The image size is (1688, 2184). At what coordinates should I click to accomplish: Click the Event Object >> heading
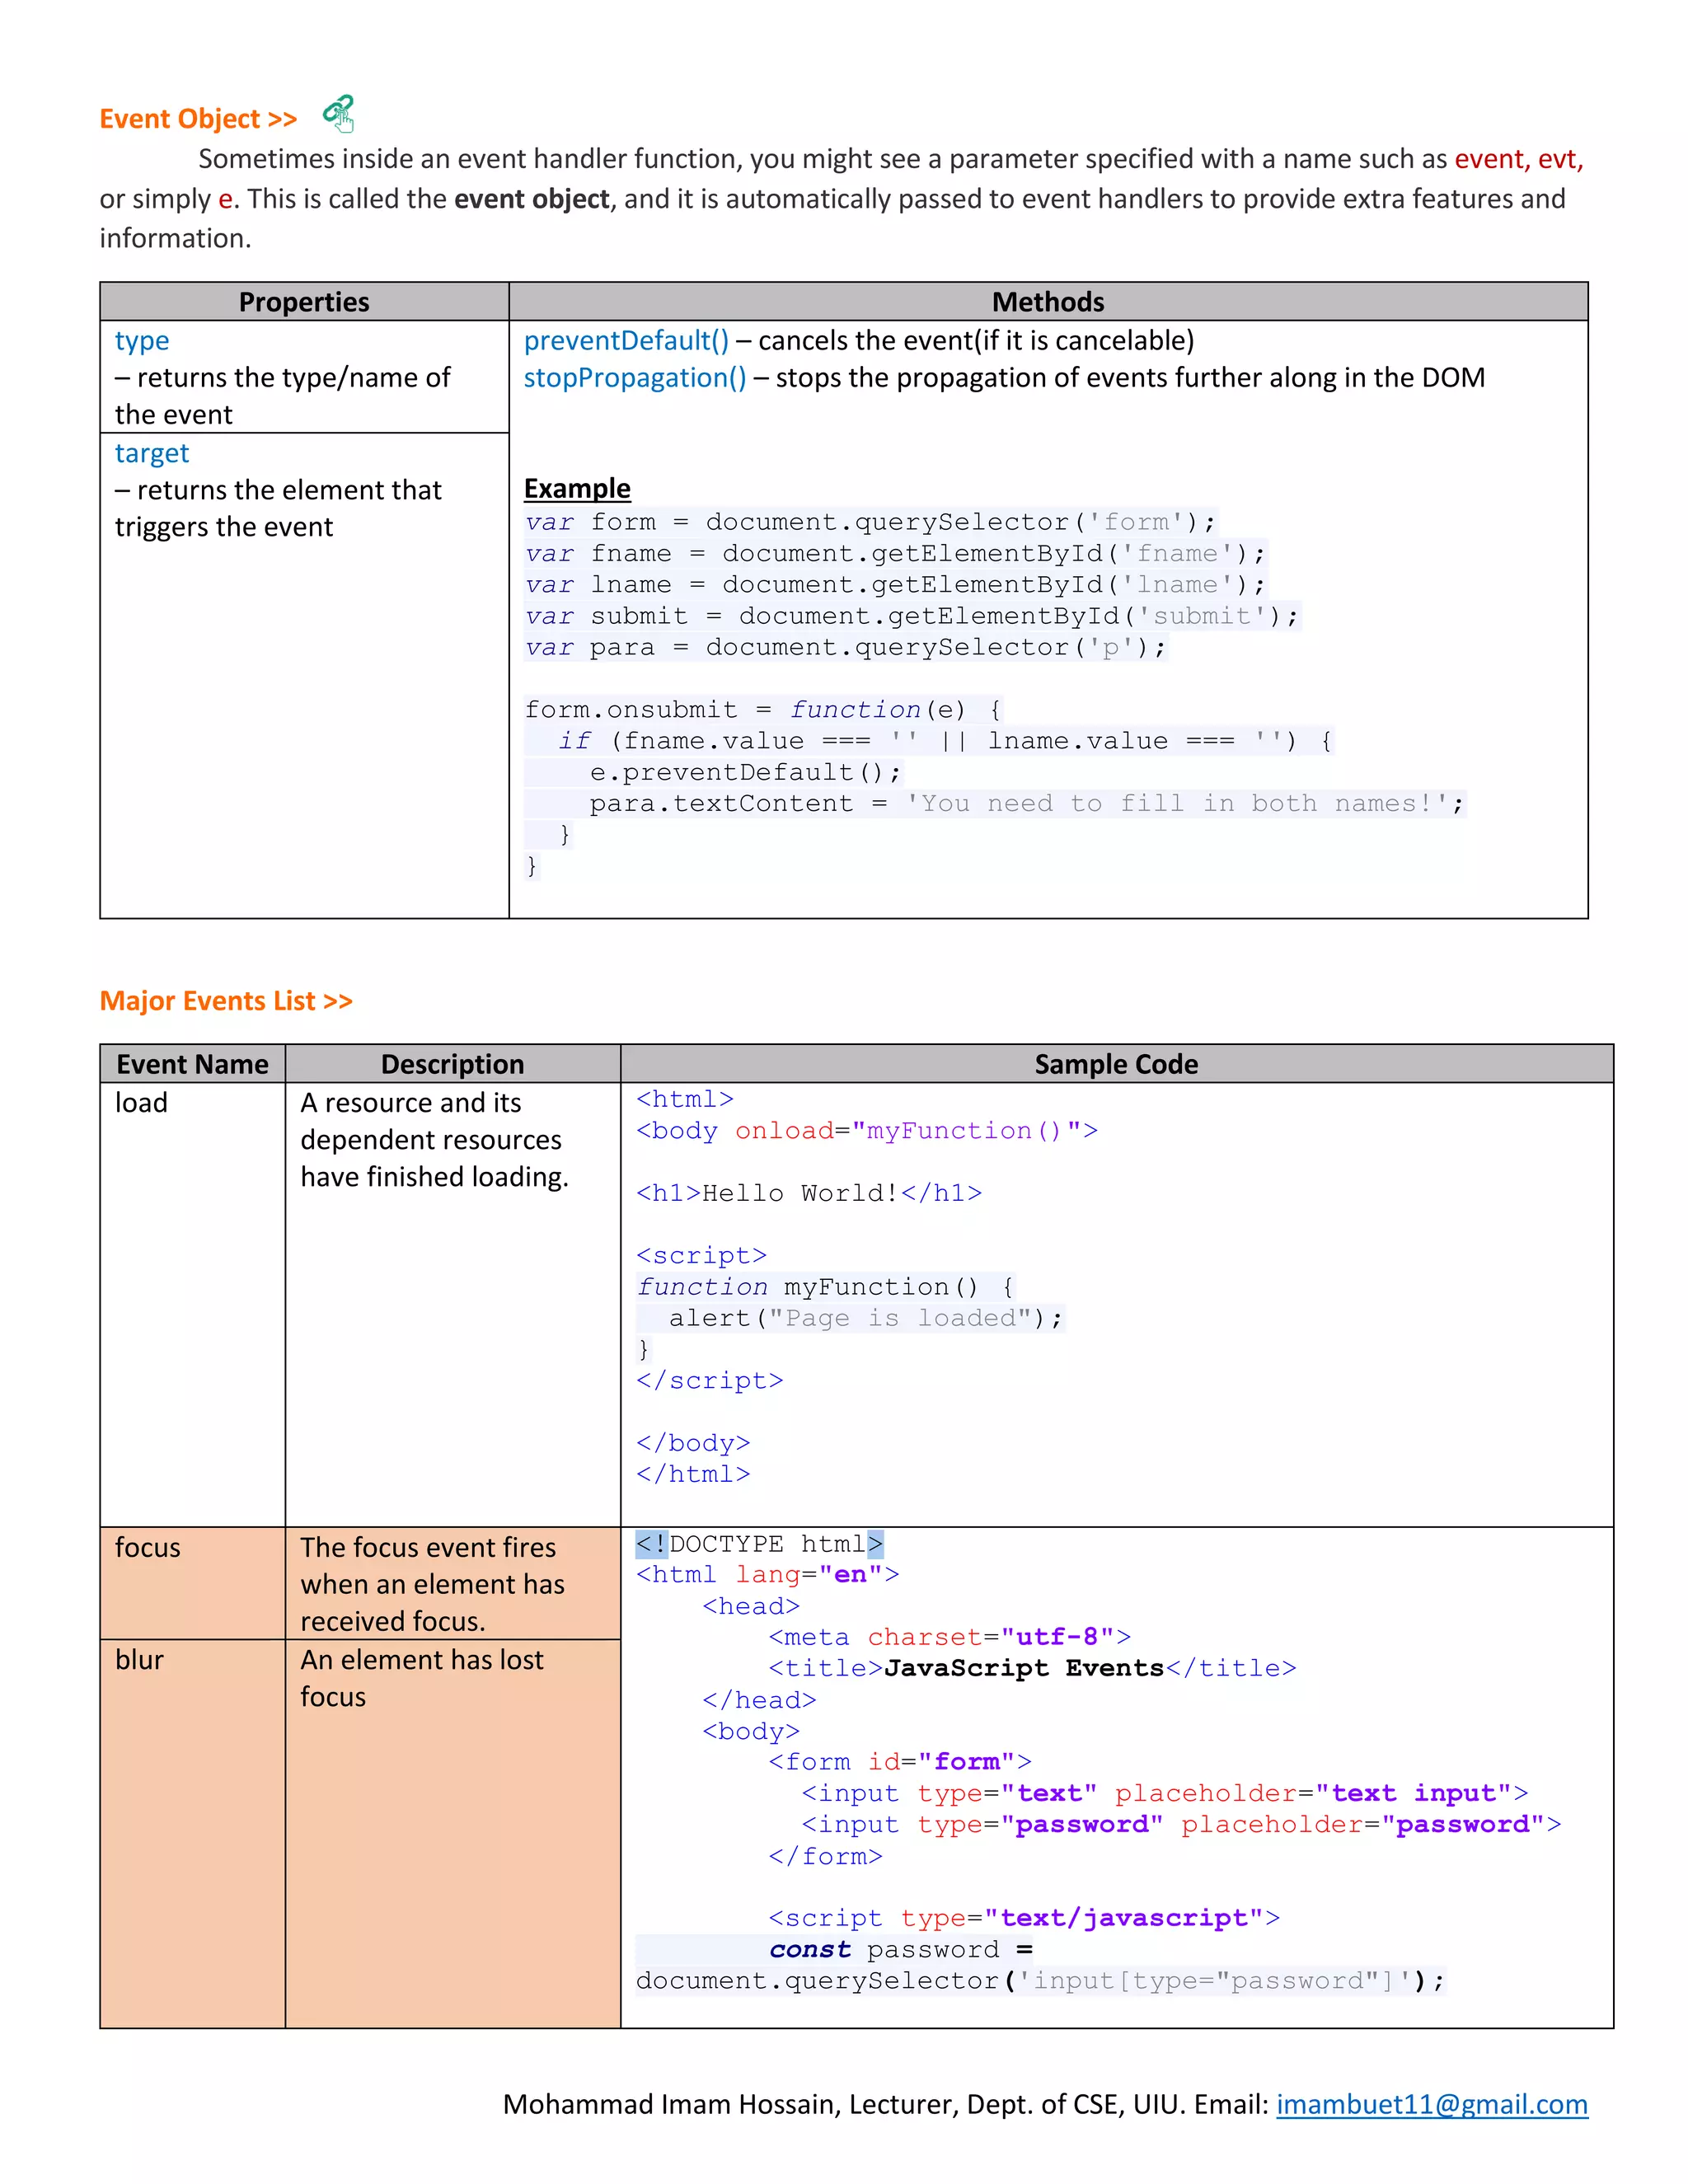pos(198,119)
